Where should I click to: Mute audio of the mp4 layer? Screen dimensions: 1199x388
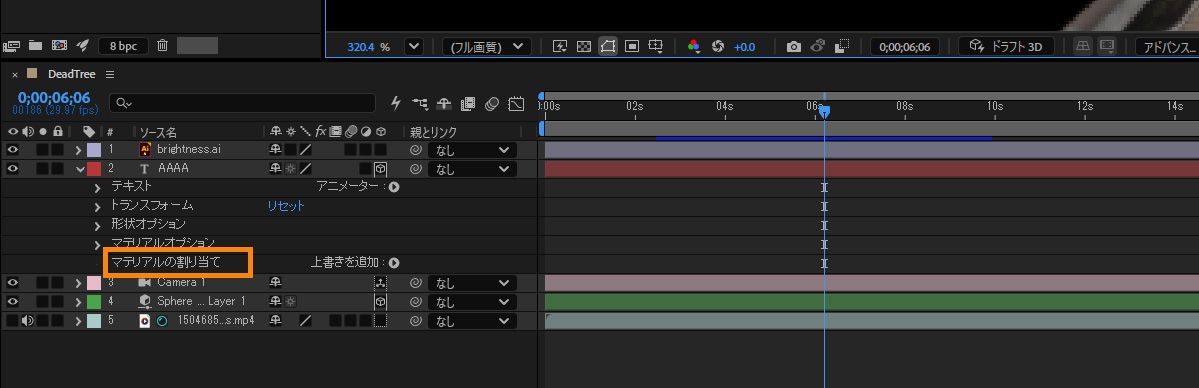[x=28, y=321]
